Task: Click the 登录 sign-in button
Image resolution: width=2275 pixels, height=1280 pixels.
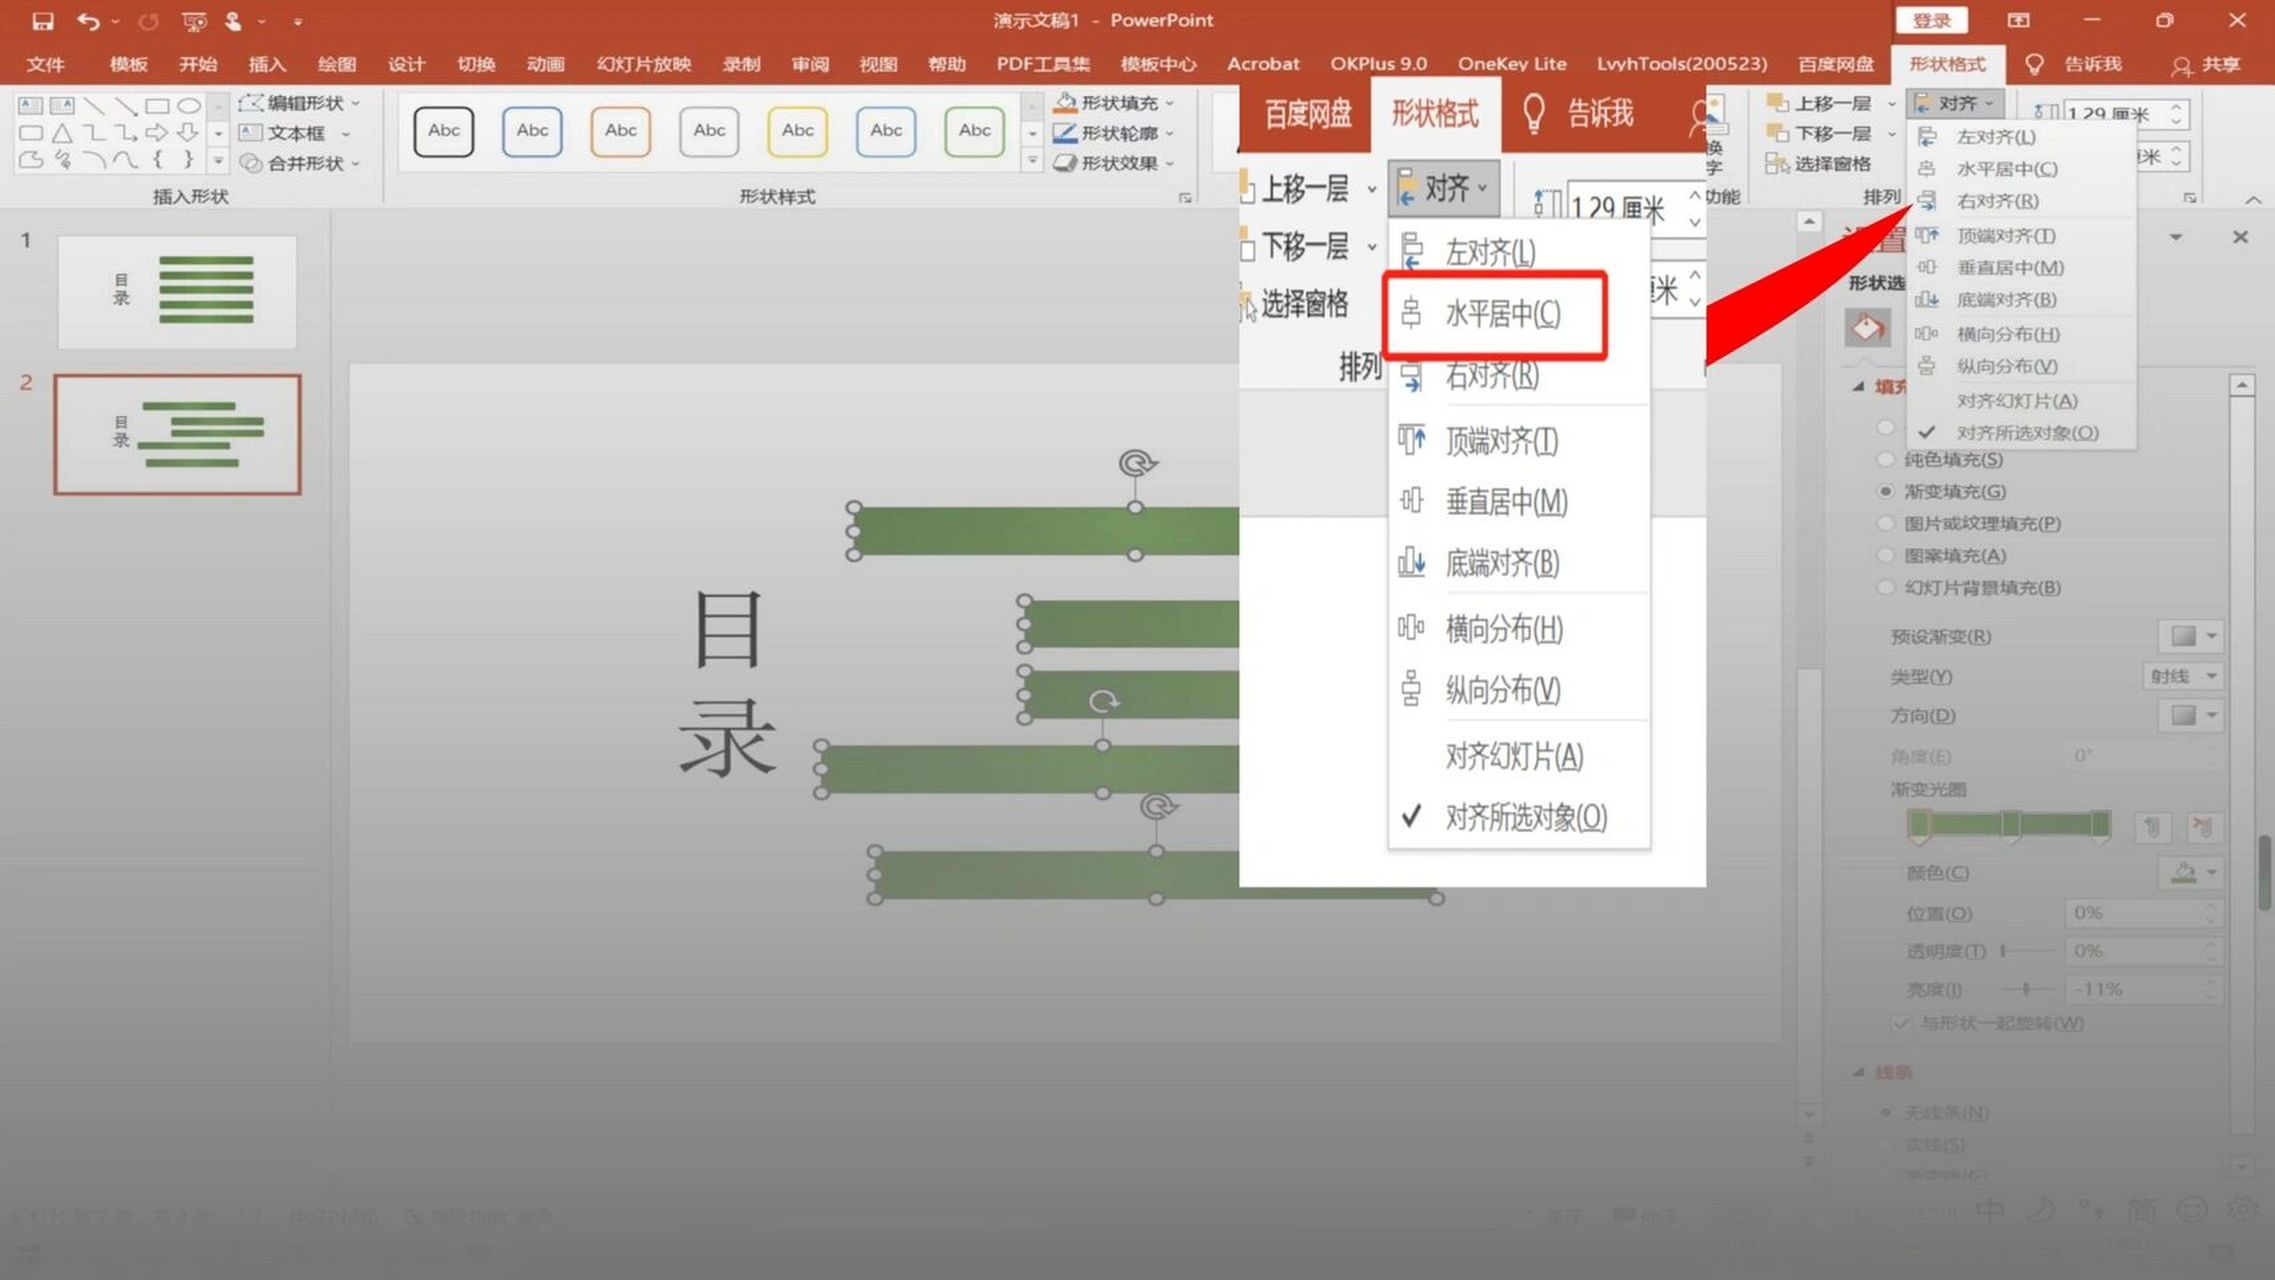Action: tap(1932, 20)
